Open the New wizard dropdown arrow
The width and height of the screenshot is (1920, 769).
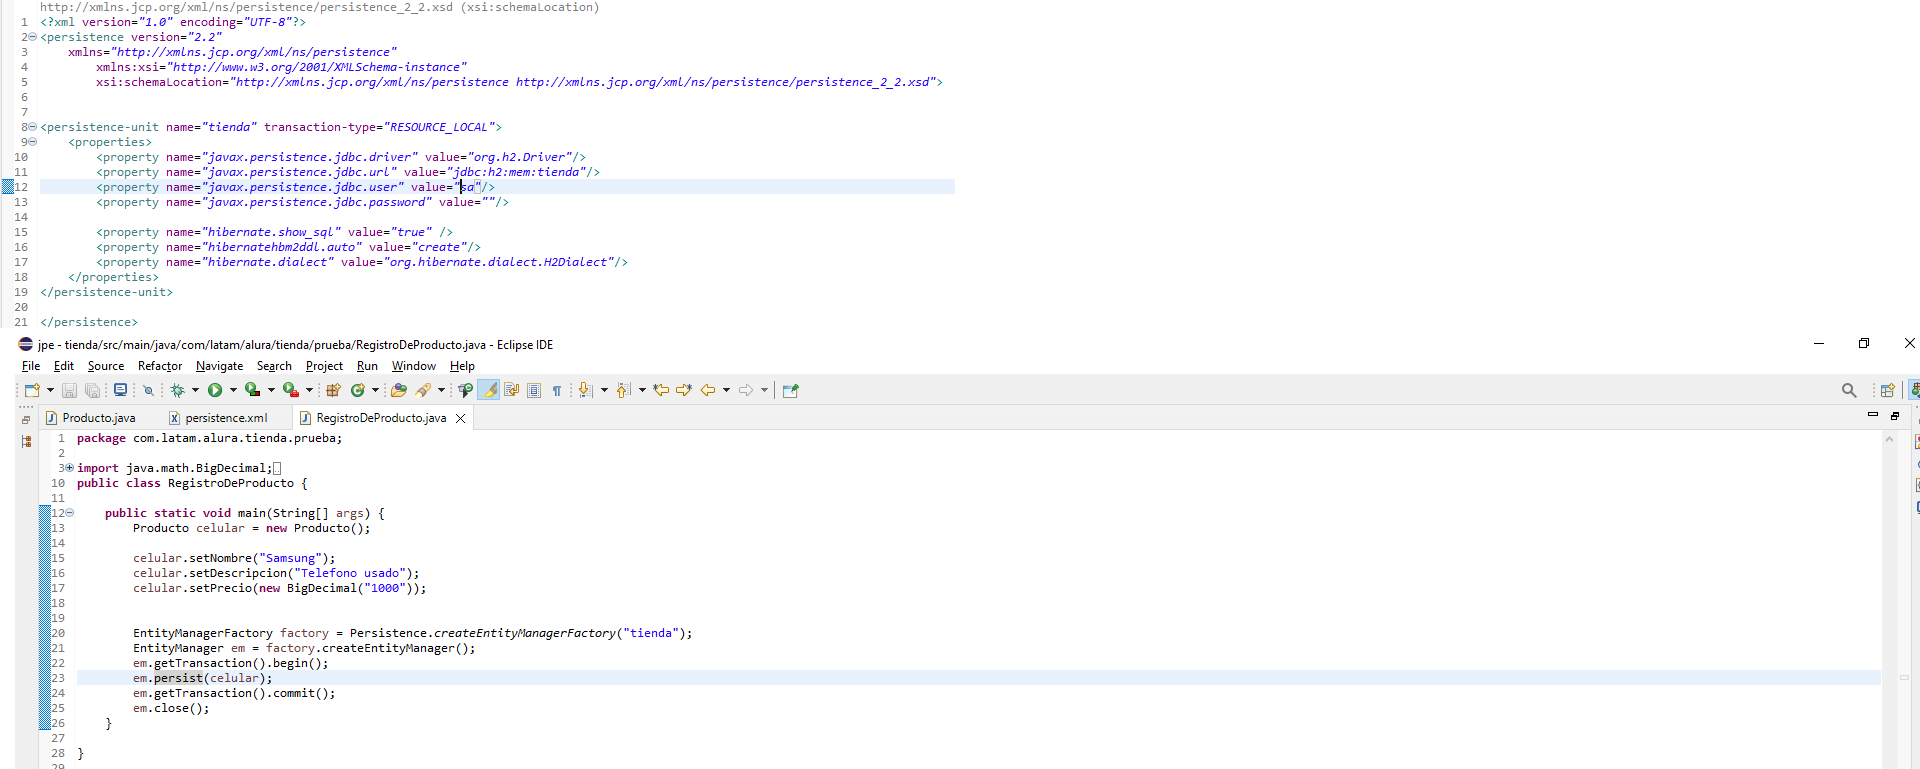[x=50, y=390]
